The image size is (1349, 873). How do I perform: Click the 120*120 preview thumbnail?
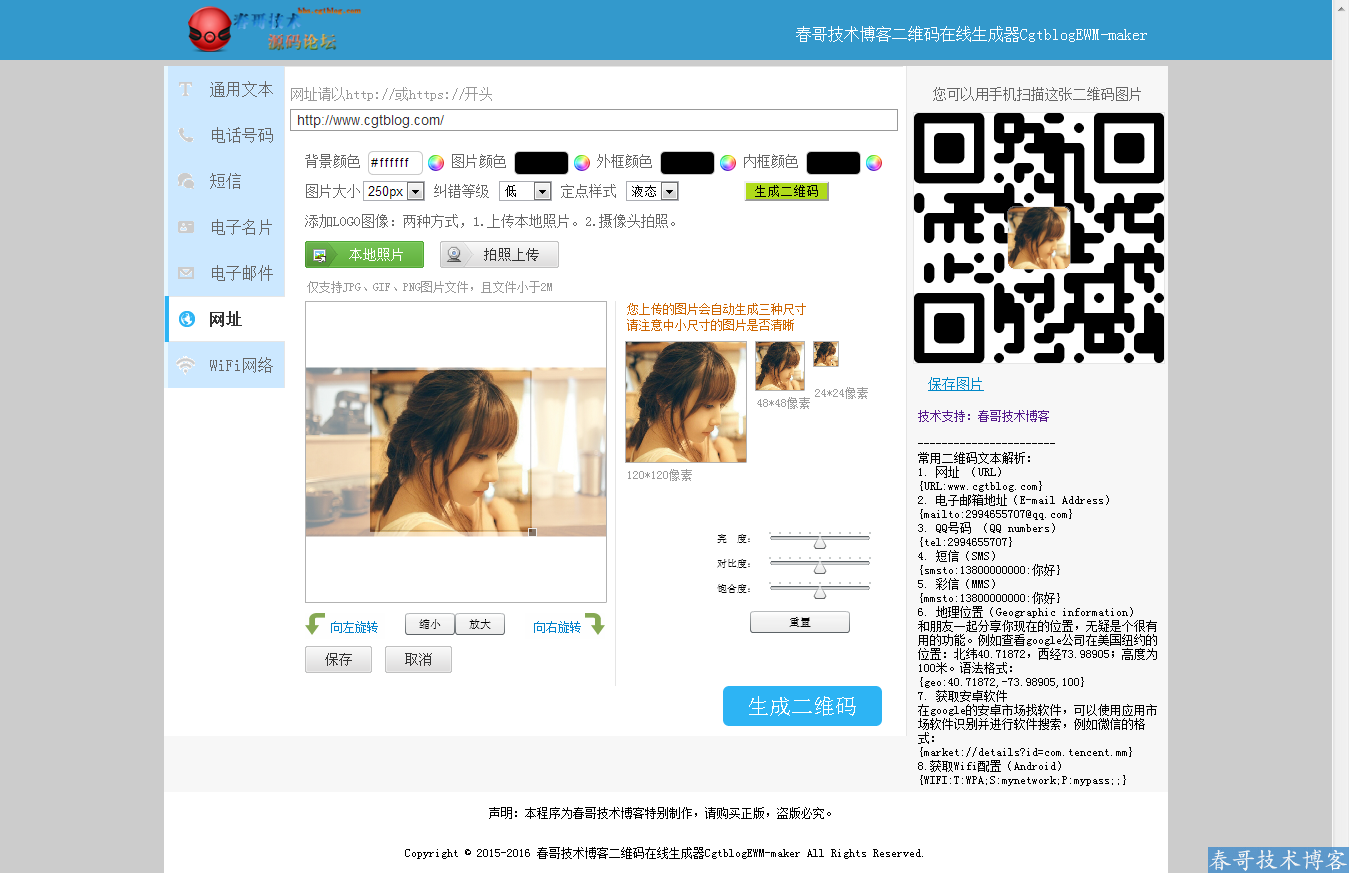tap(686, 402)
